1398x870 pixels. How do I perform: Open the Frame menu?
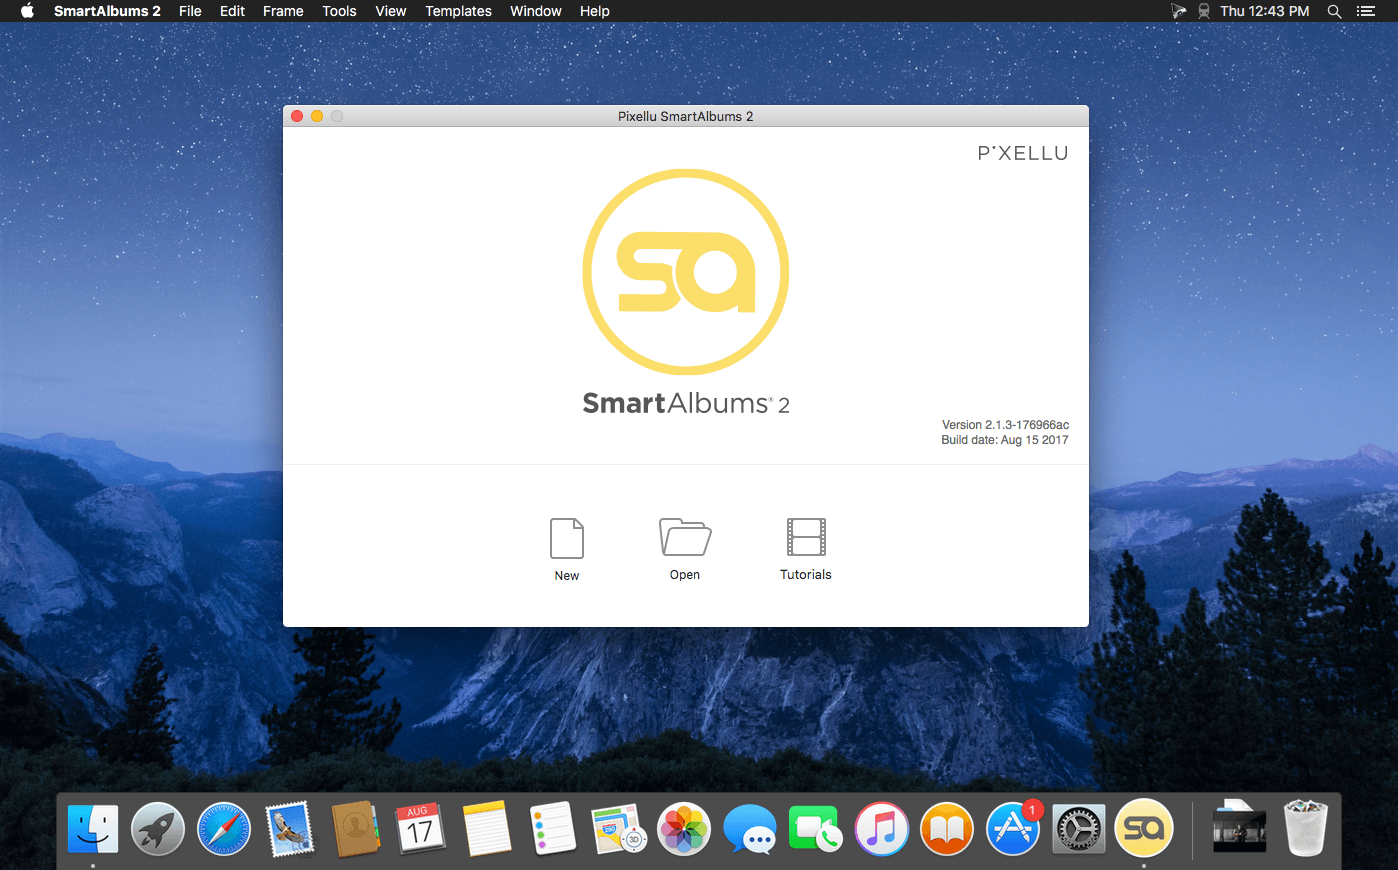pos(283,11)
